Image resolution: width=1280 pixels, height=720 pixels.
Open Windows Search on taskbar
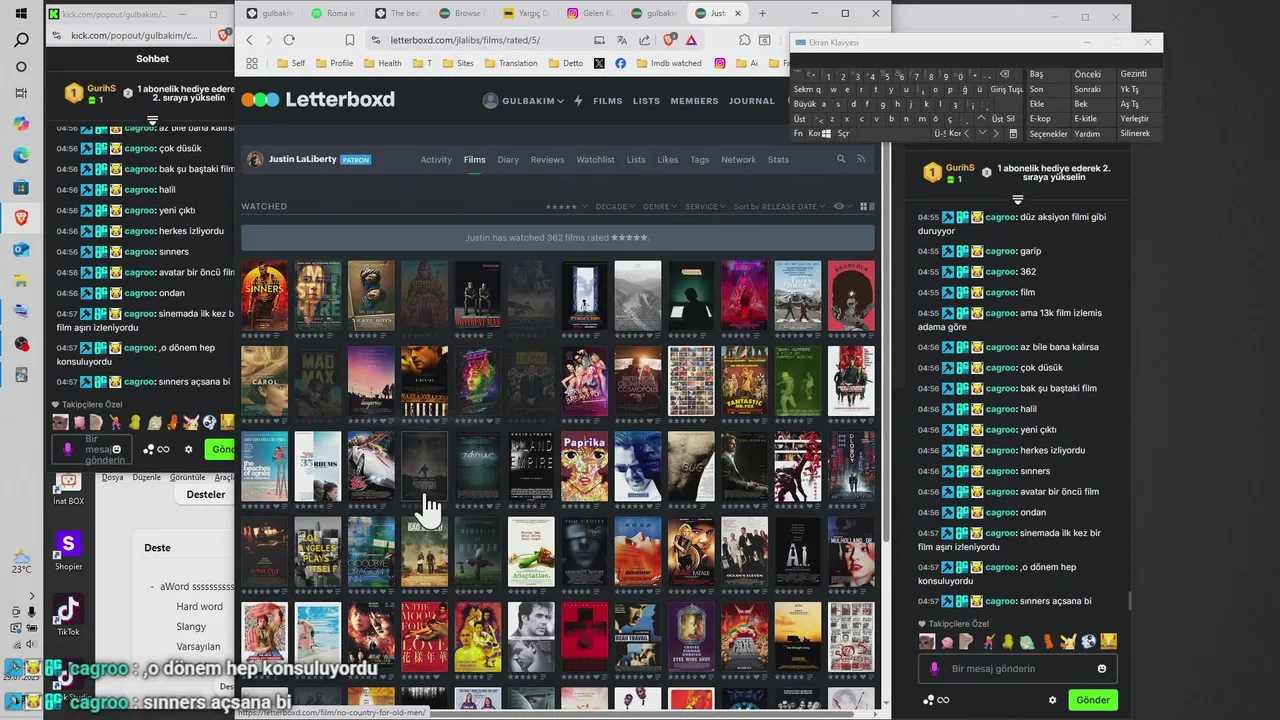coord(21,40)
